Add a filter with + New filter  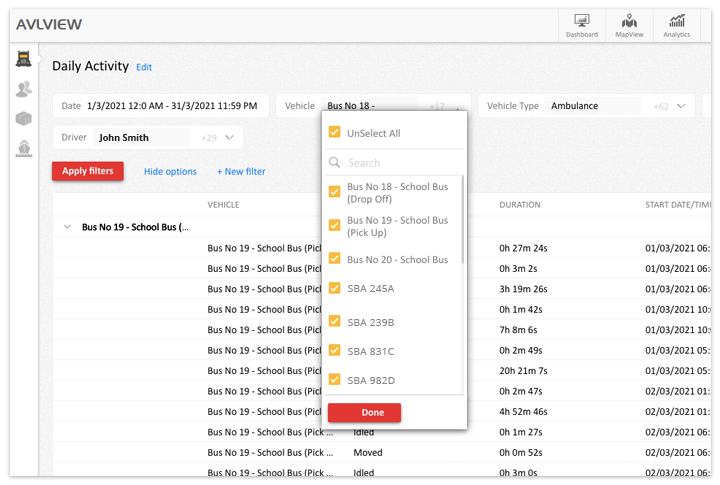241,171
